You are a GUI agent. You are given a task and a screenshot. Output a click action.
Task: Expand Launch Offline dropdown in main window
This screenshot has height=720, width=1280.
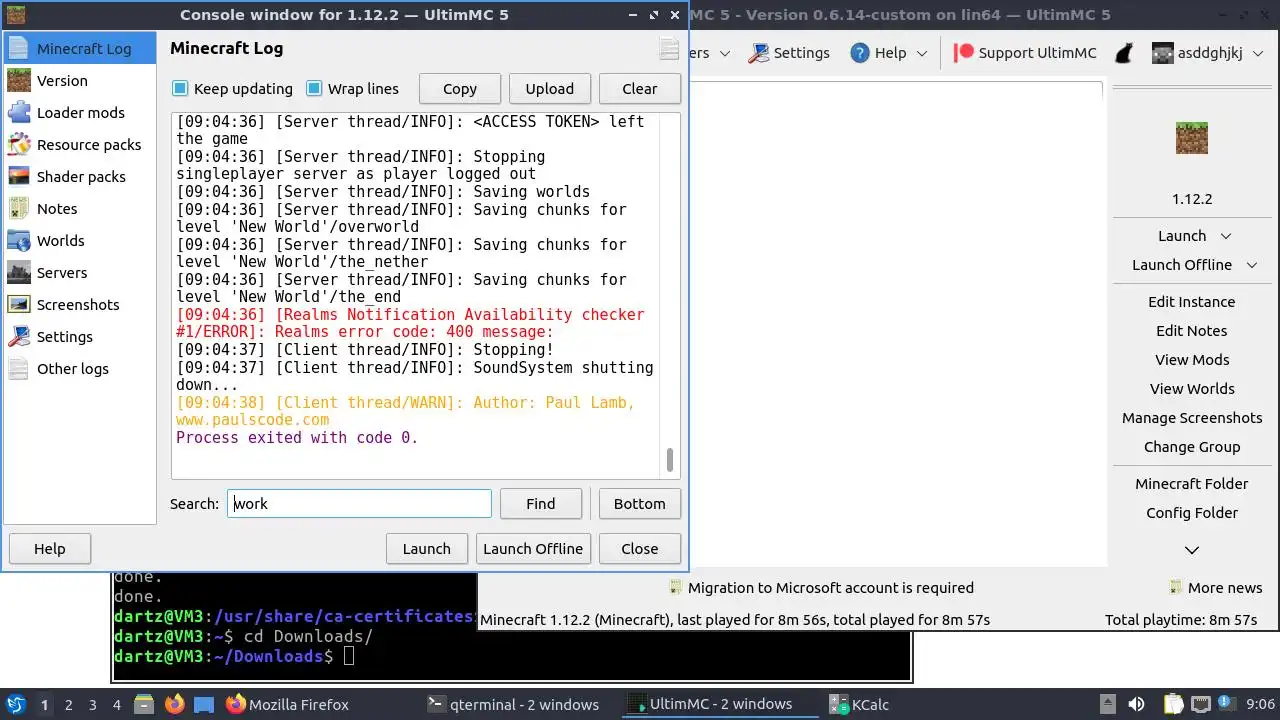pos(1252,265)
